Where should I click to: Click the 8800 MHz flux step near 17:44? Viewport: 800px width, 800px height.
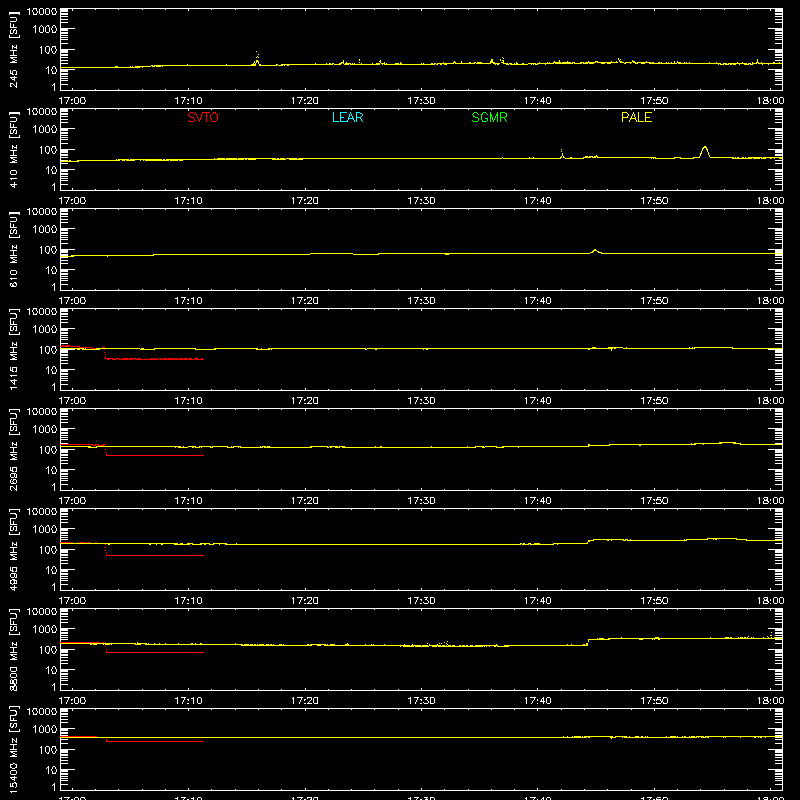tap(588, 642)
